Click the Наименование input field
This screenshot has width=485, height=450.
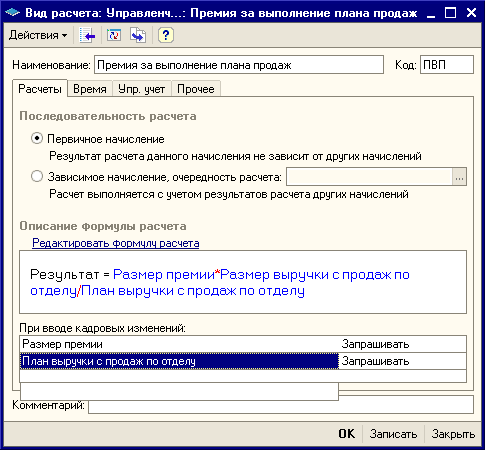pos(239,65)
